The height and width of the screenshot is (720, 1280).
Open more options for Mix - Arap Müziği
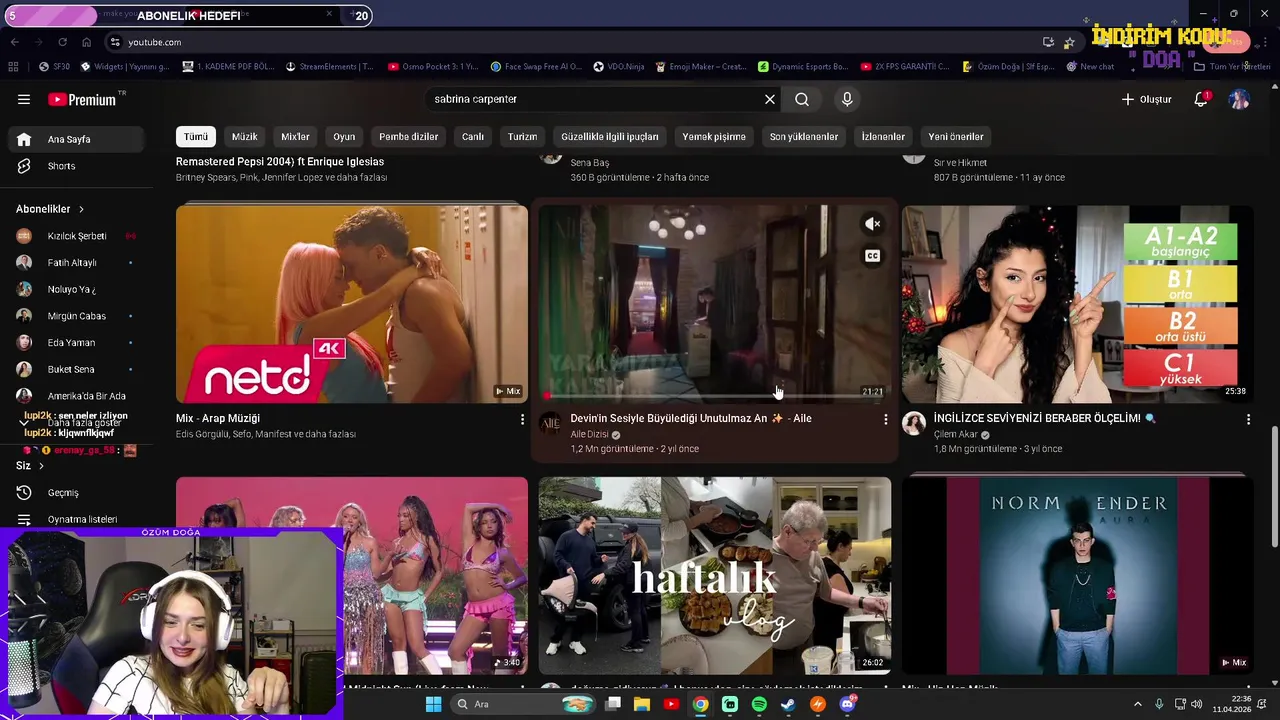coord(522,420)
